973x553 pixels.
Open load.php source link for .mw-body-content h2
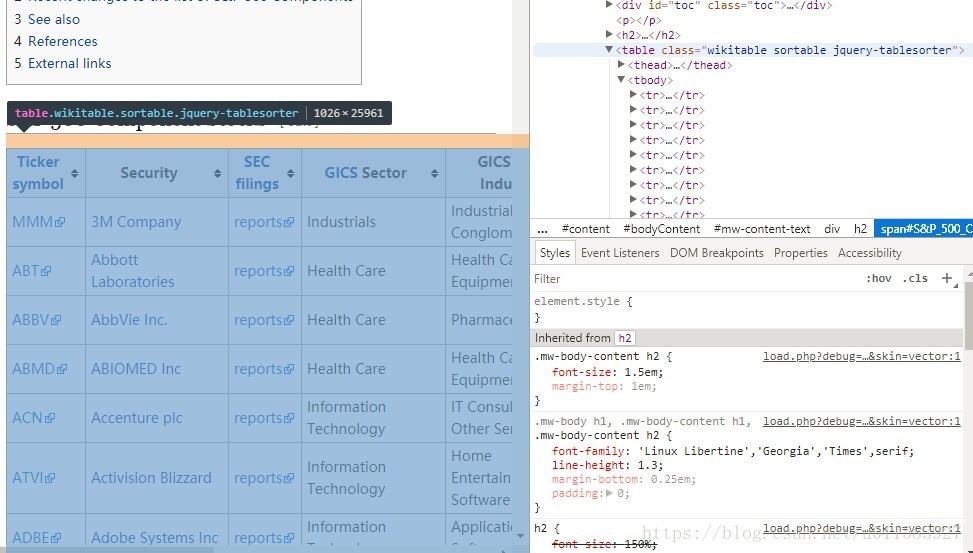coord(861,356)
